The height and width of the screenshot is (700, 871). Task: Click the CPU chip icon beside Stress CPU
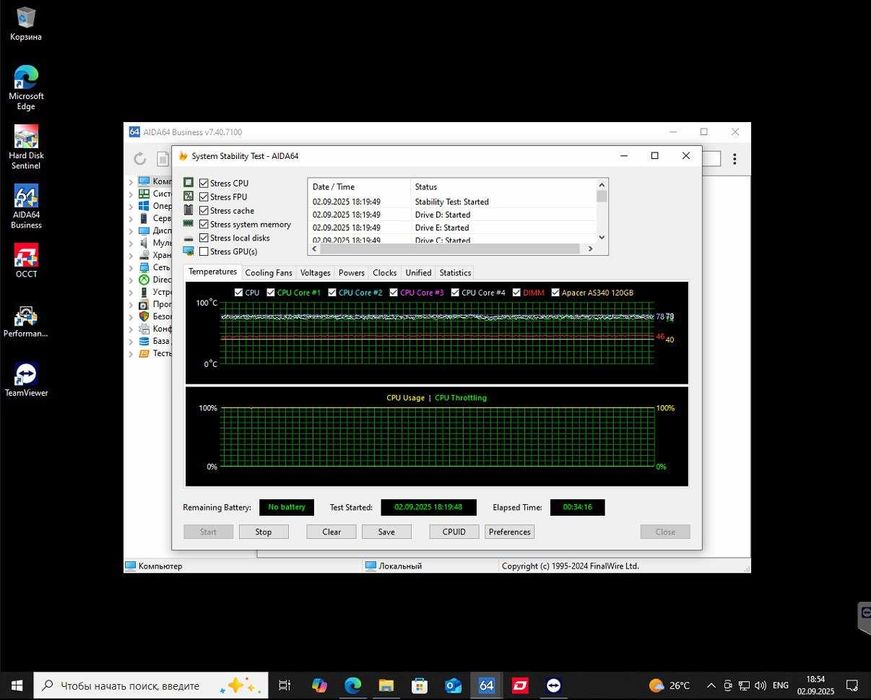[189, 182]
